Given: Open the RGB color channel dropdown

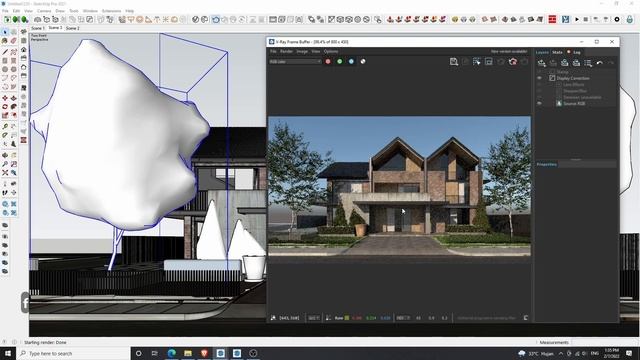Looking at the screenshot, I should click(295, 62).
